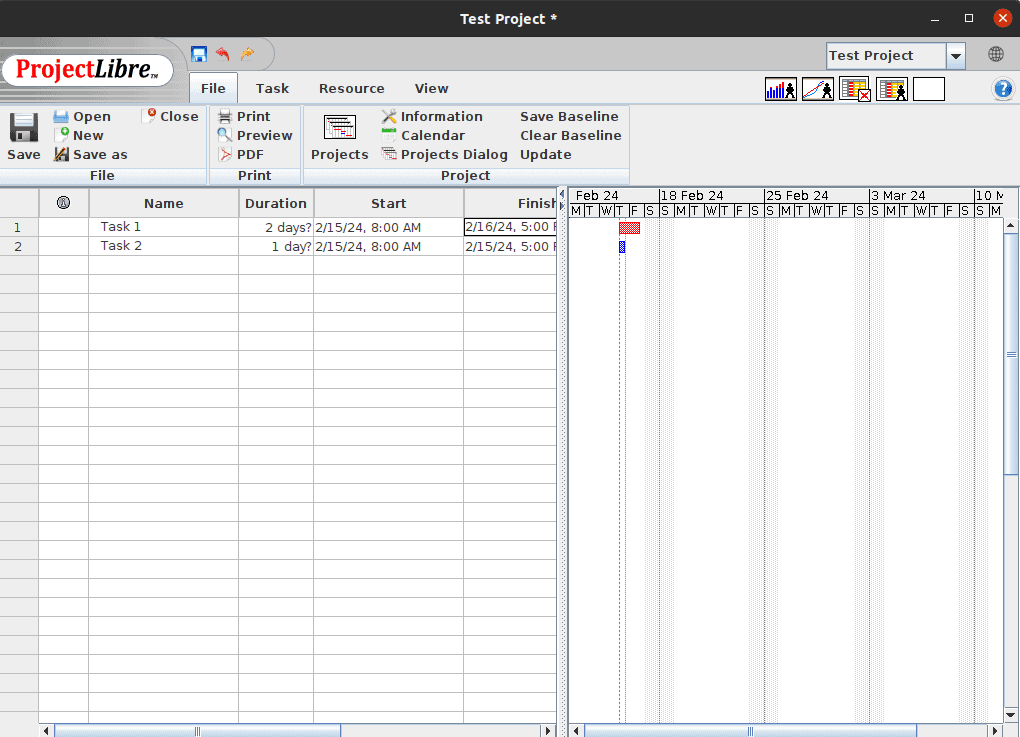The image size is (1020, 737).
Task: Click the Start column header
Action: pyautogui.click(x=388, y=203)
